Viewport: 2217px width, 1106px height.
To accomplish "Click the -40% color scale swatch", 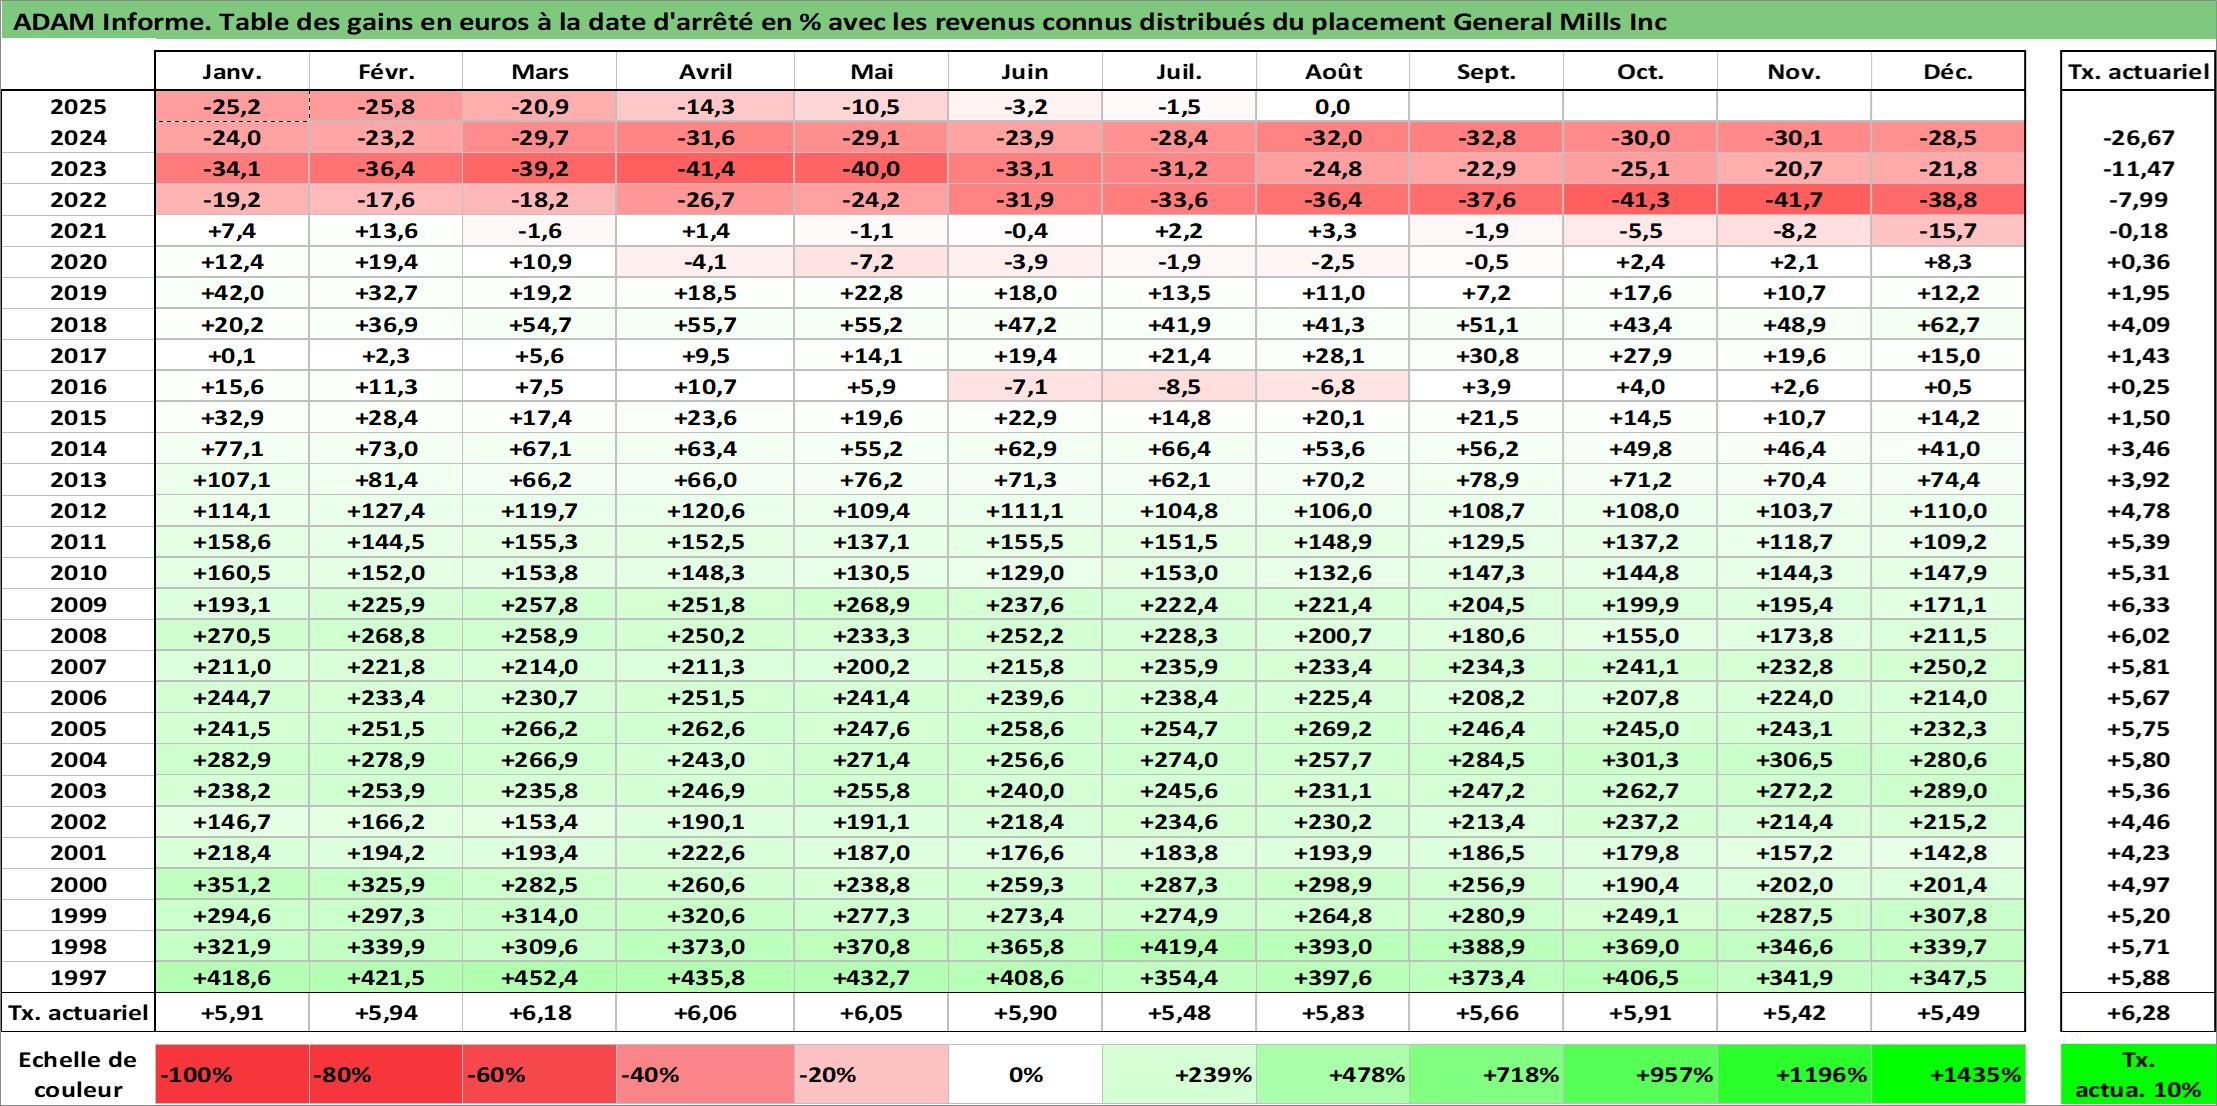I will (706, 1075).
